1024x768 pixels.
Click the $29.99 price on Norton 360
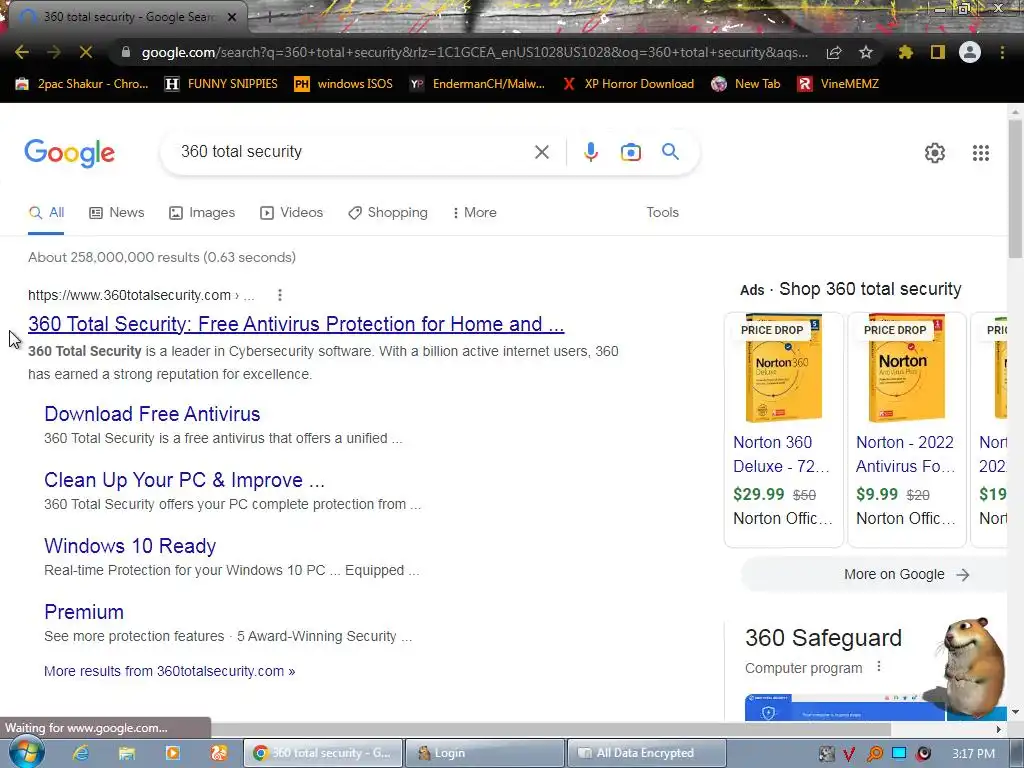(758, 494)
